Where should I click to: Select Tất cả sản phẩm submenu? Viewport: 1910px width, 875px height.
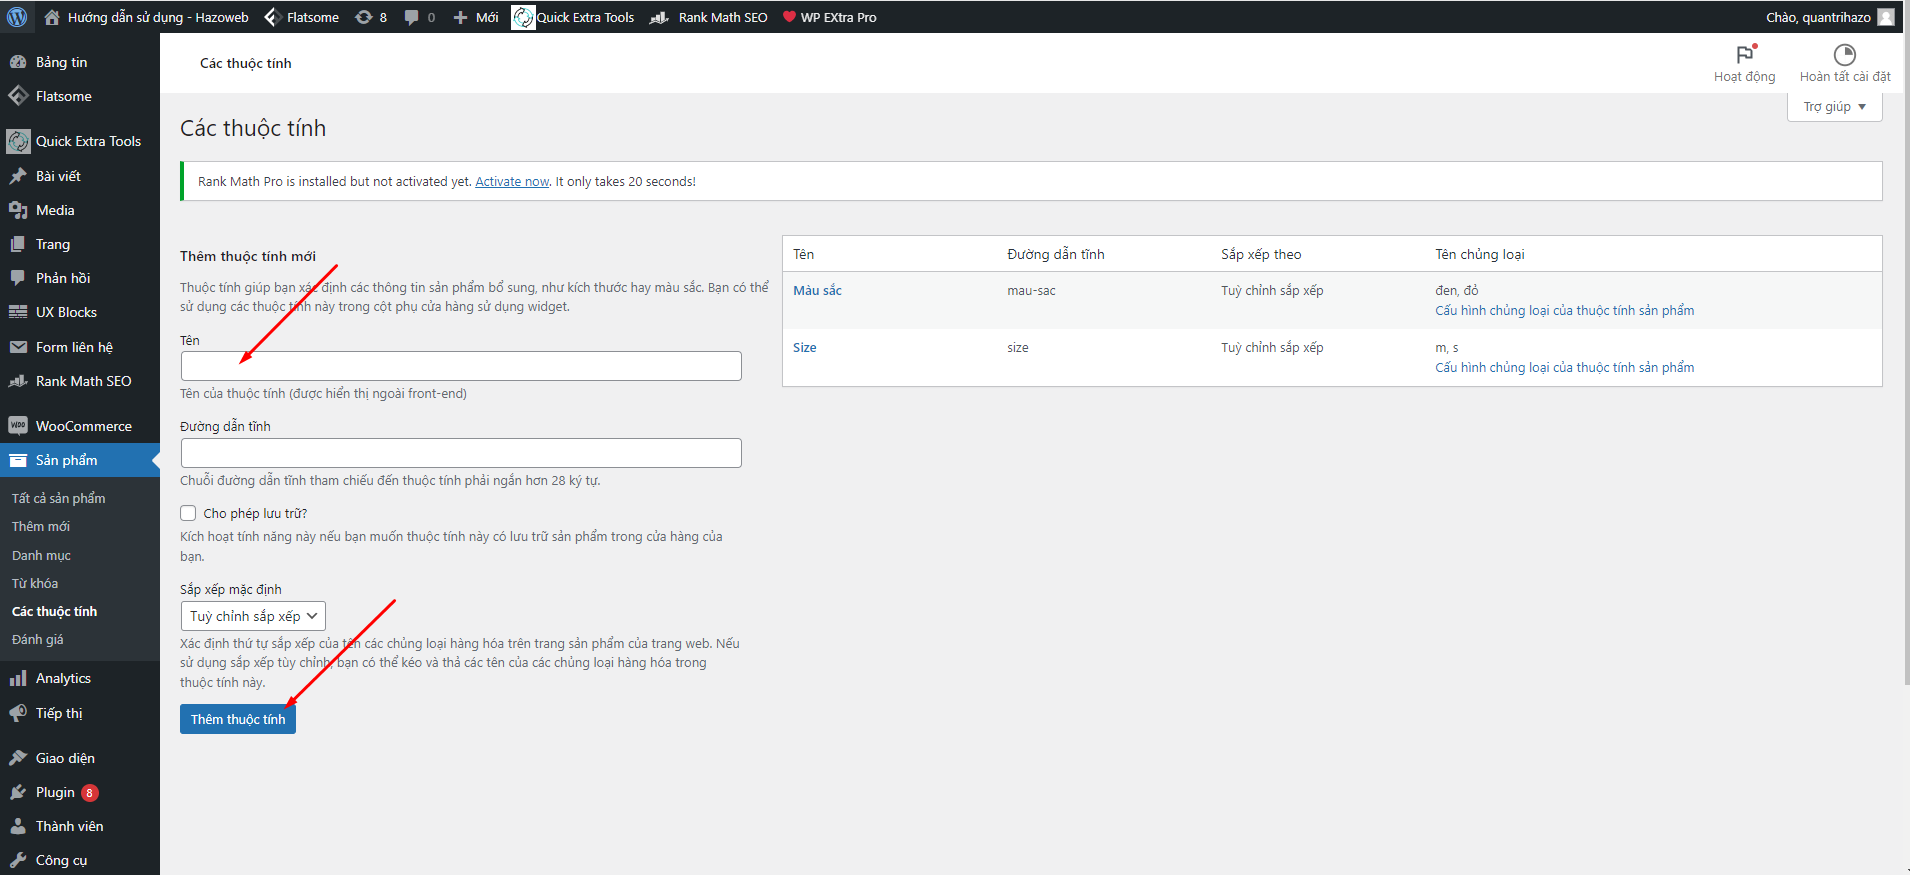click(58, 498)
